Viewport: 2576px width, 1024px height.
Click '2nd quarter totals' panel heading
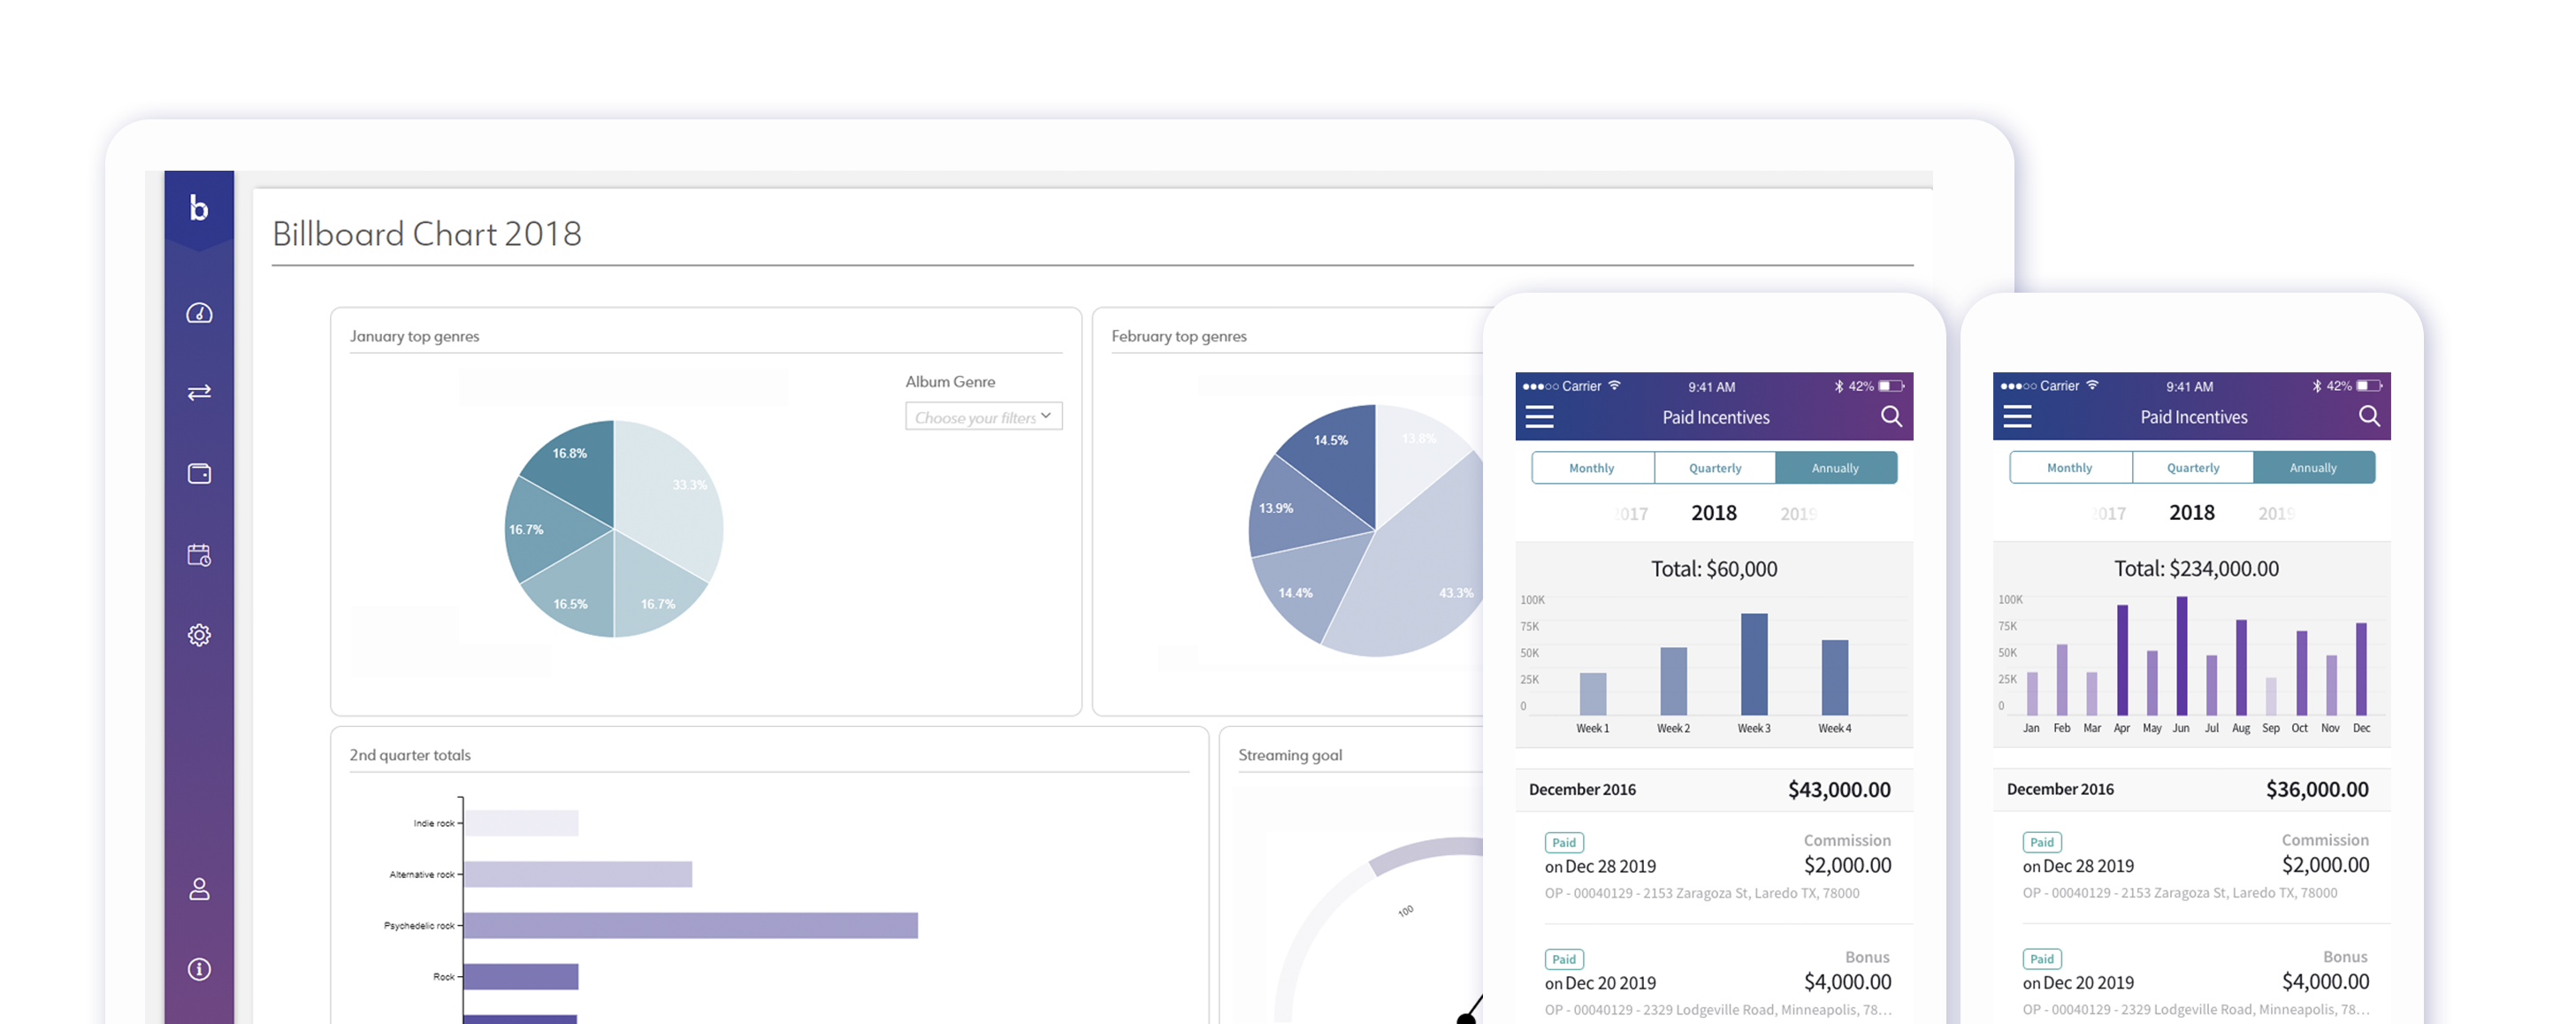click(x=410, y=755)
